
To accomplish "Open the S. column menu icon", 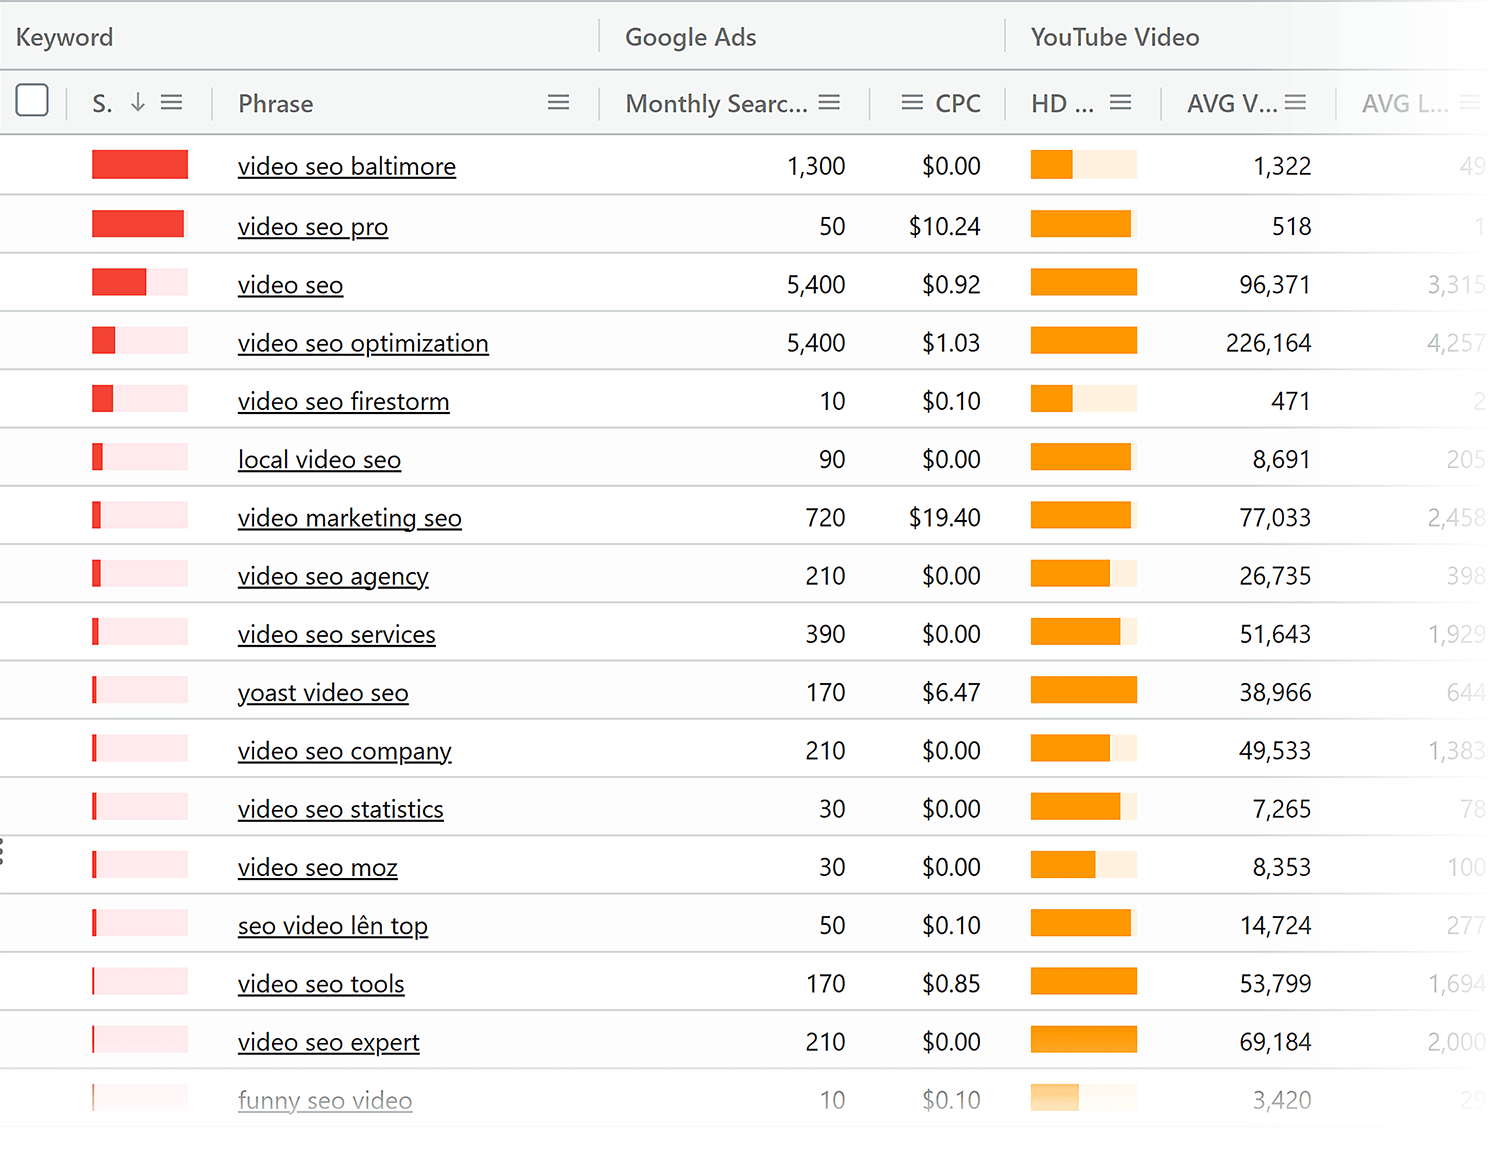I will pos(172,103).
